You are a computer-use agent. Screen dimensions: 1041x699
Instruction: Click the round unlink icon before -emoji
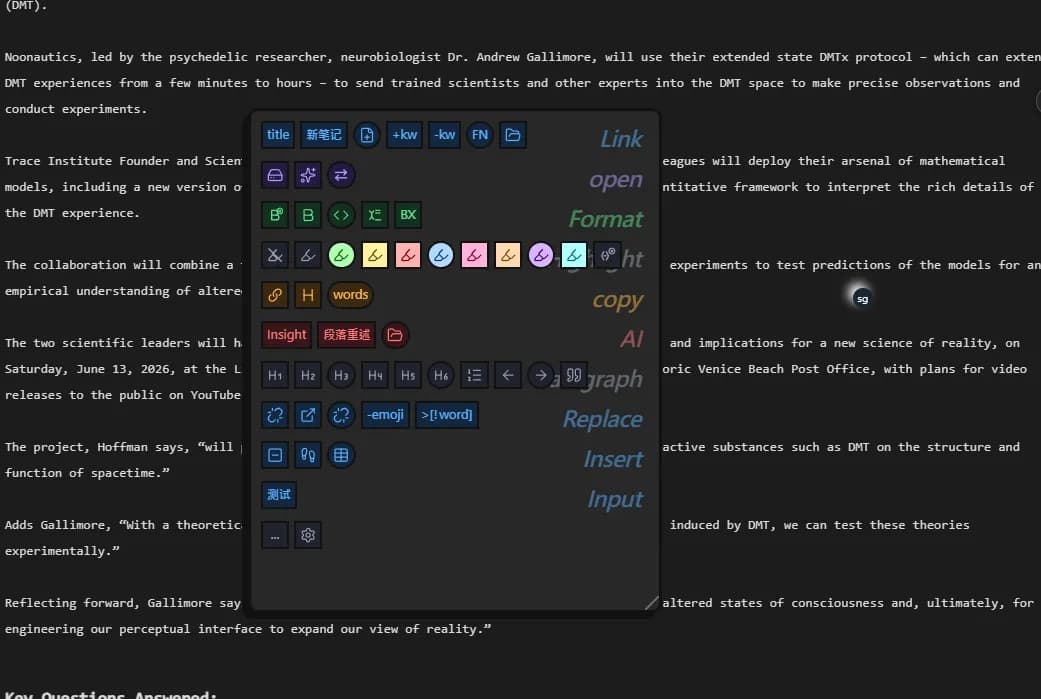pos(341,415)
